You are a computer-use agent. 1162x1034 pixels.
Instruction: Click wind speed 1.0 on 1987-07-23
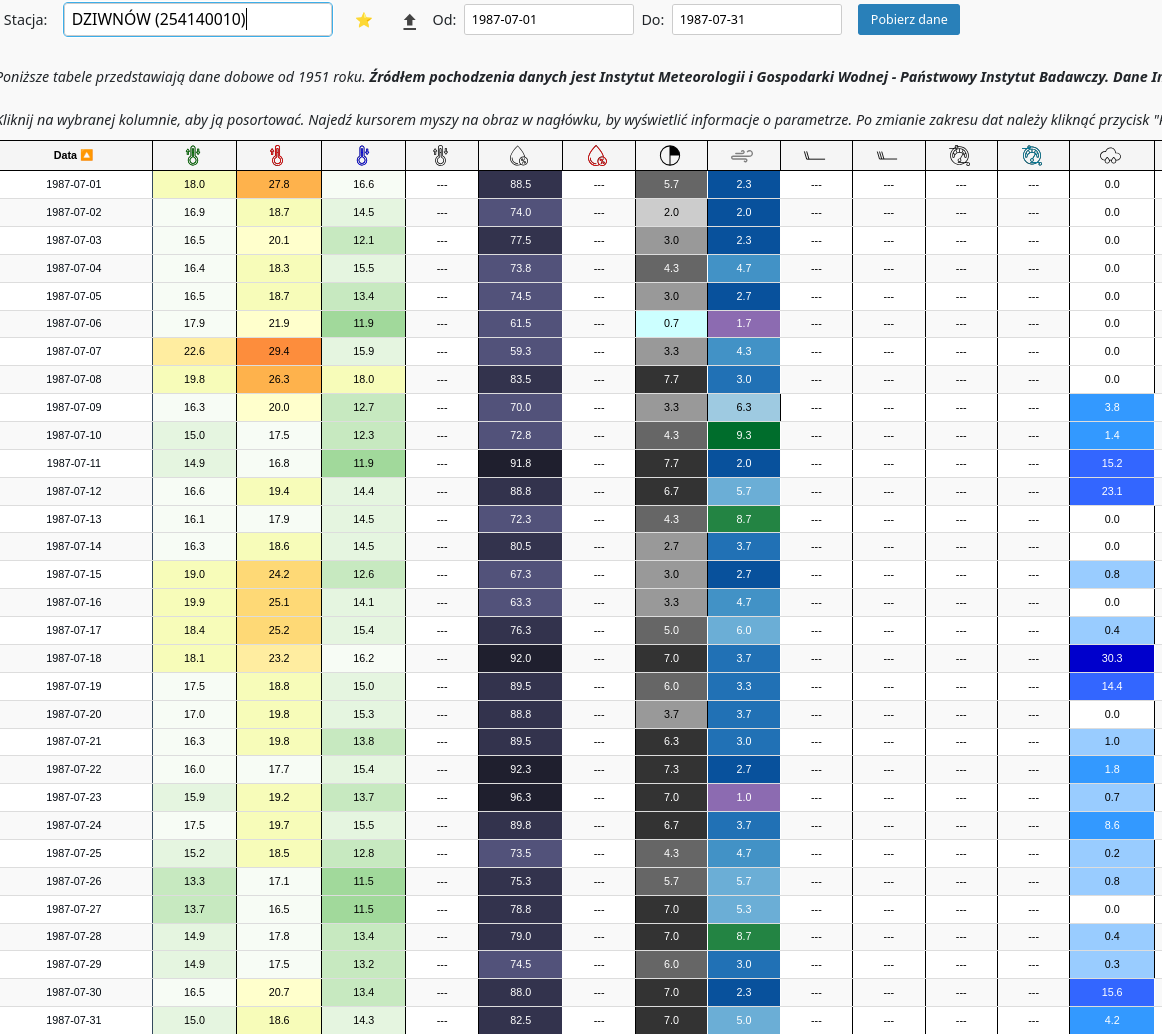tap(743, 797)
